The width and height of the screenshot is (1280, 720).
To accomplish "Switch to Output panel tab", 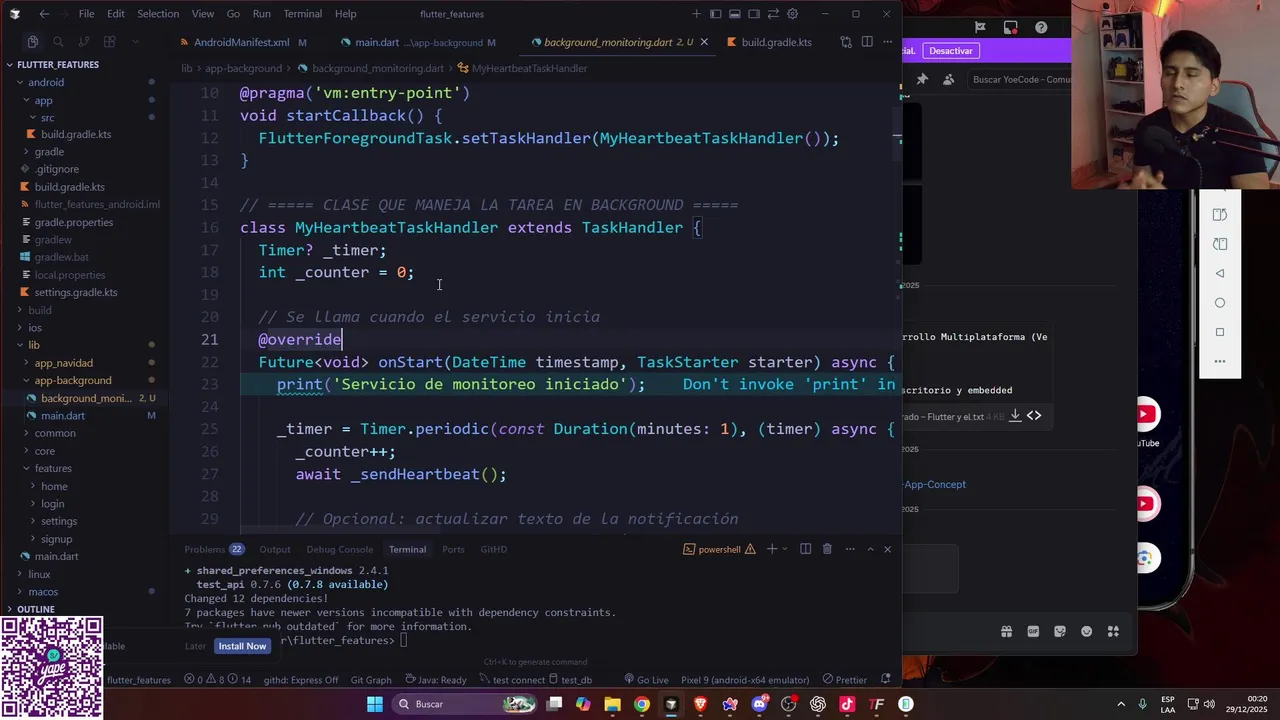I will (x=275, y=549).
